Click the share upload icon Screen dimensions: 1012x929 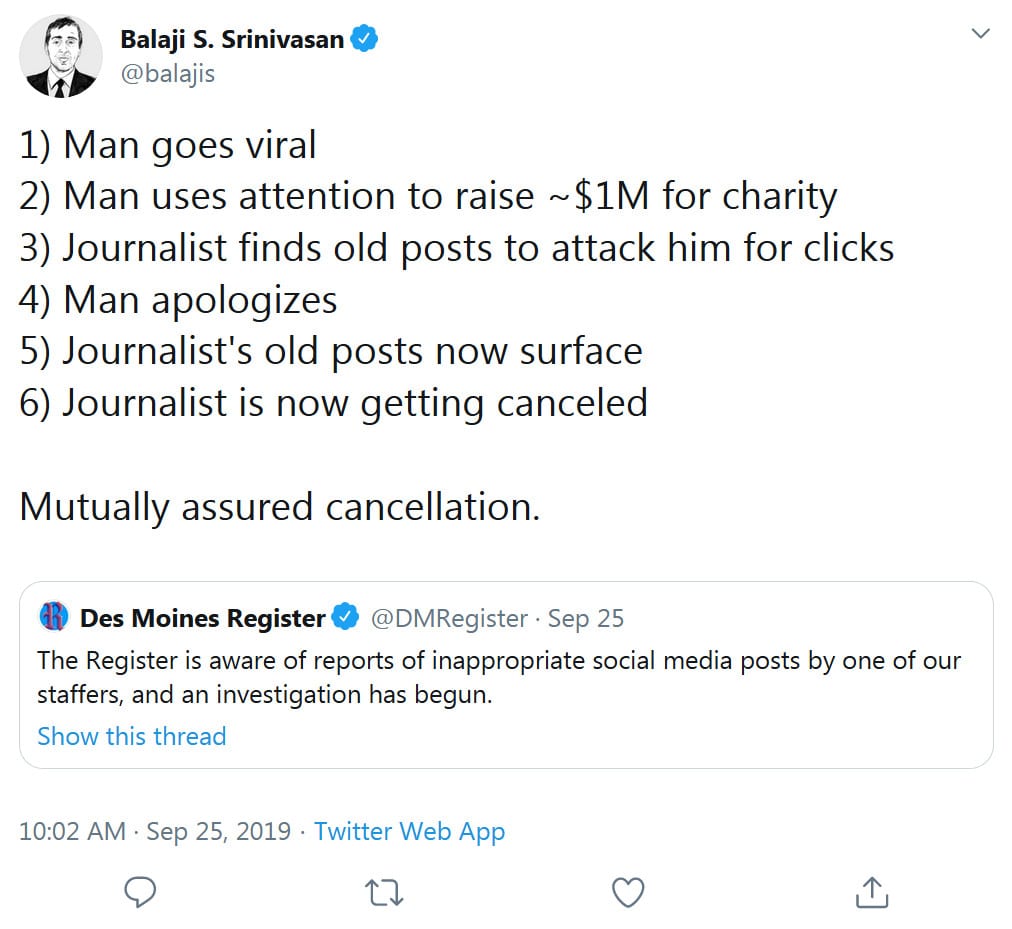click(x=872, y=890)
